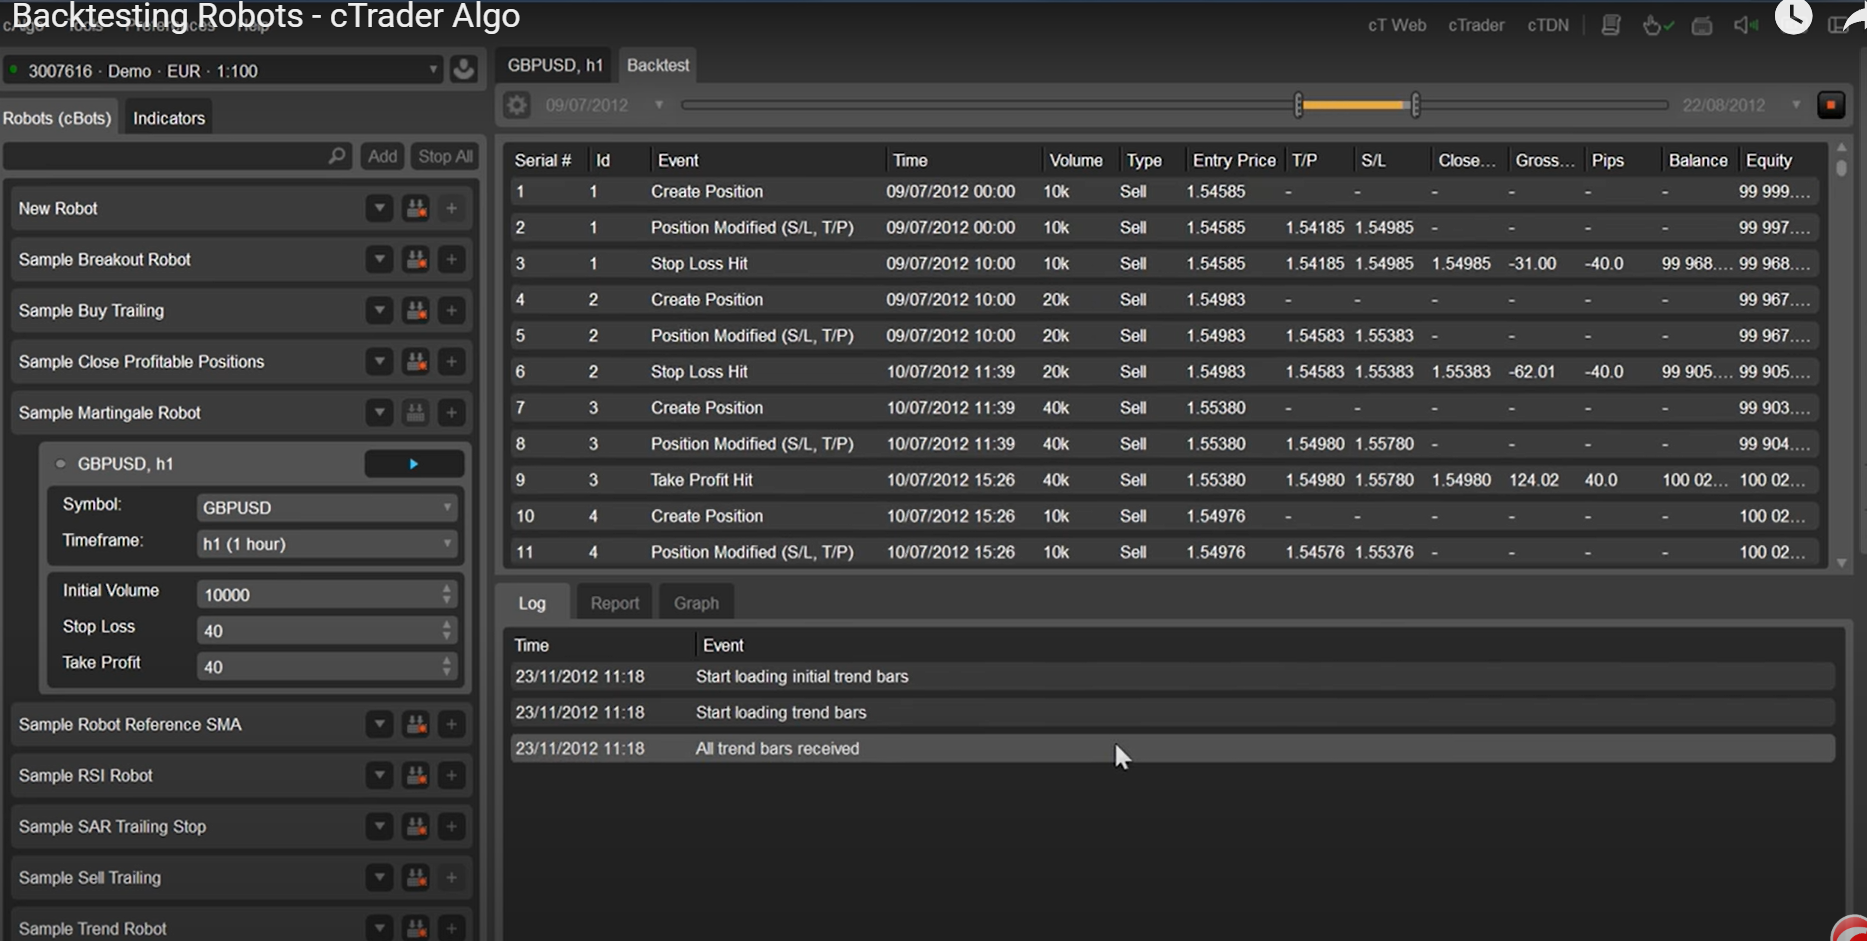The image size is (1867, 941).
Task: Build Sample Sell Trailing icon
Action: pyautogui.click(x=416, y=877)
